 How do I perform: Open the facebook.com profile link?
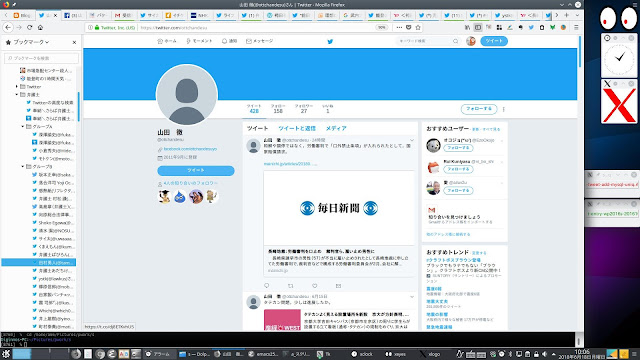point(190,149)
